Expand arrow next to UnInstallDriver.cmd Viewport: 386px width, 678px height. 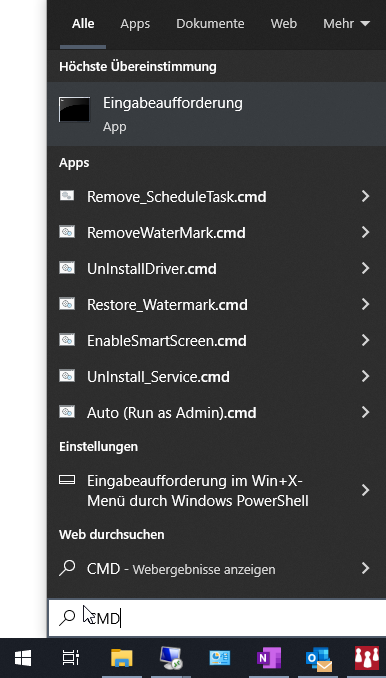point(366,269)
